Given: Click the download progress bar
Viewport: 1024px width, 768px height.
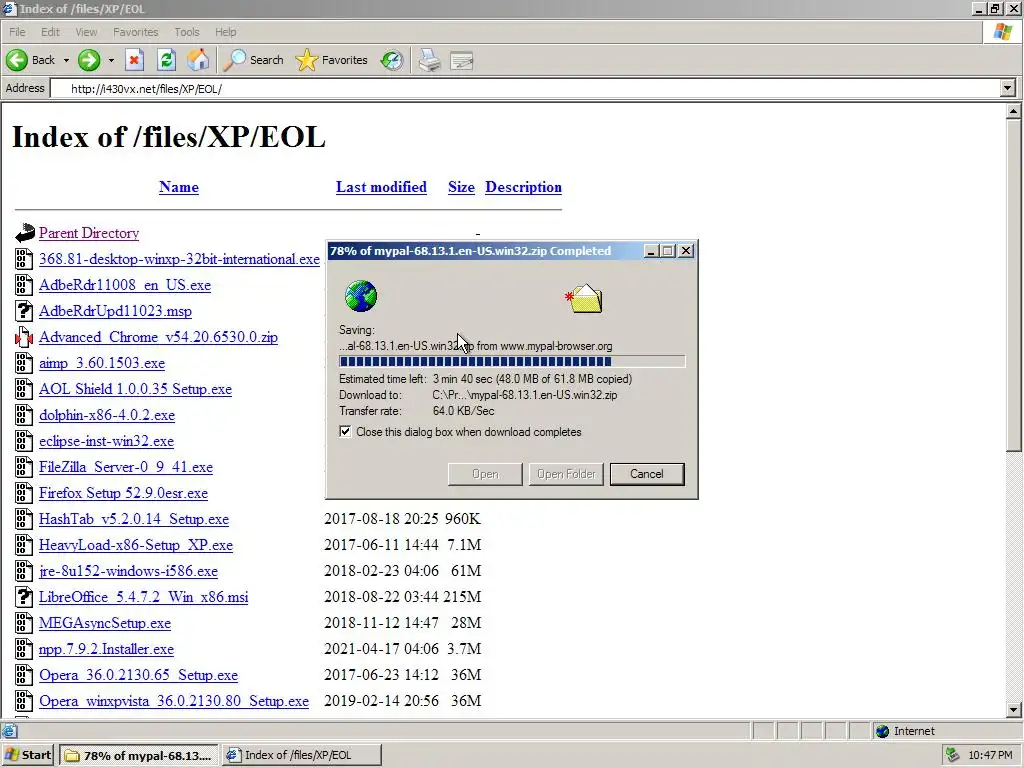Looking at the screenshot, I should pyautogui.click(x=512, y=361).
